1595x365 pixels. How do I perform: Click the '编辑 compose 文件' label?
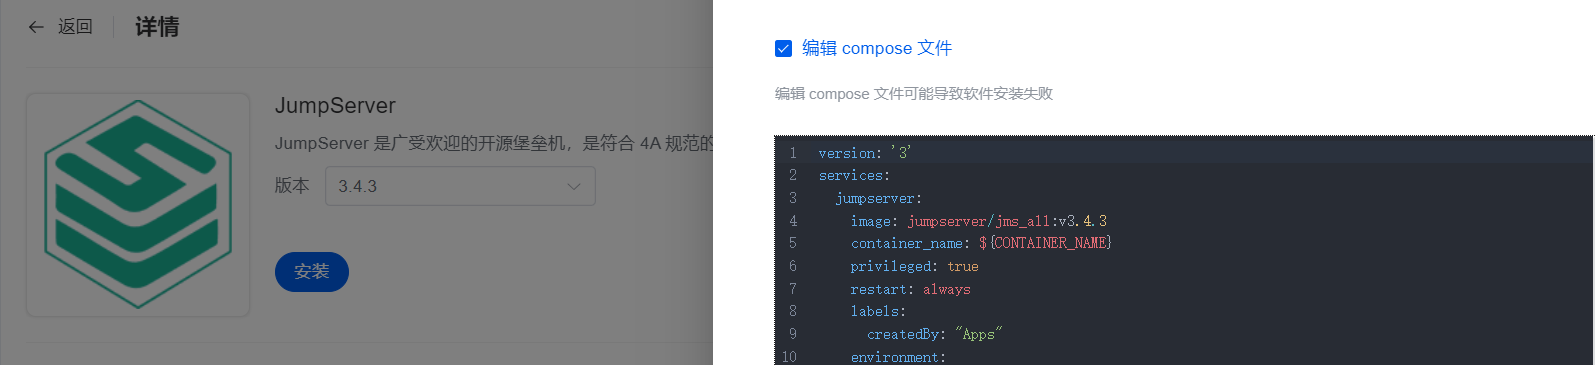(x=877, y=48)
